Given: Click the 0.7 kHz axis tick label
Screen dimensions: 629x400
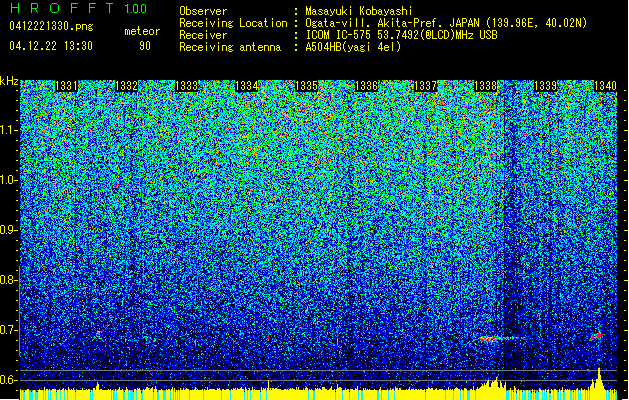Looking at the screenshot, I should (x=8, y=330).
